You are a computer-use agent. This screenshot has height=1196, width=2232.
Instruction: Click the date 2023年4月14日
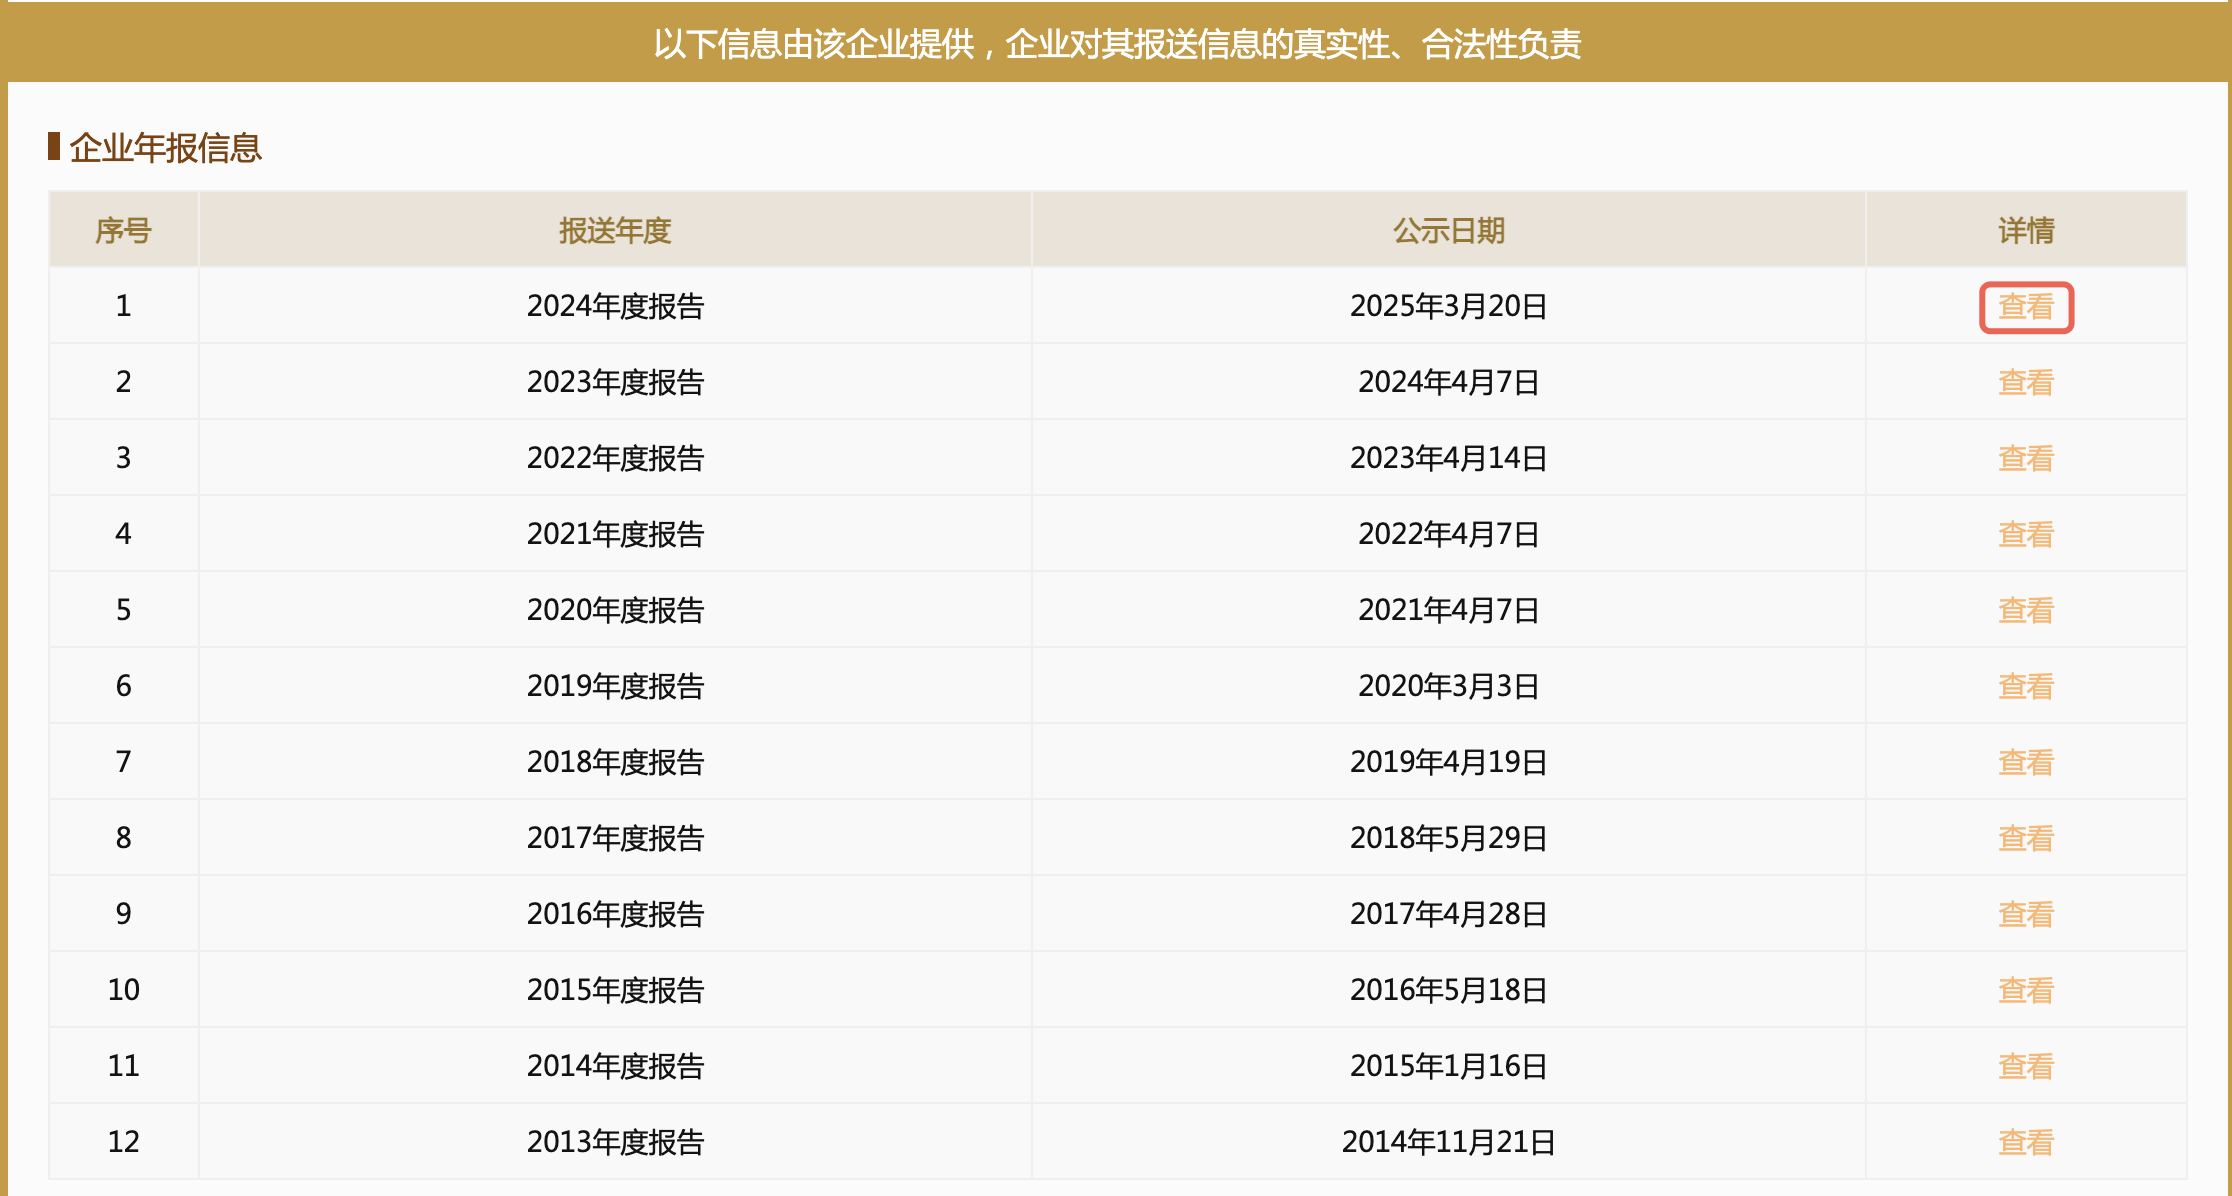click(1449, 458)
